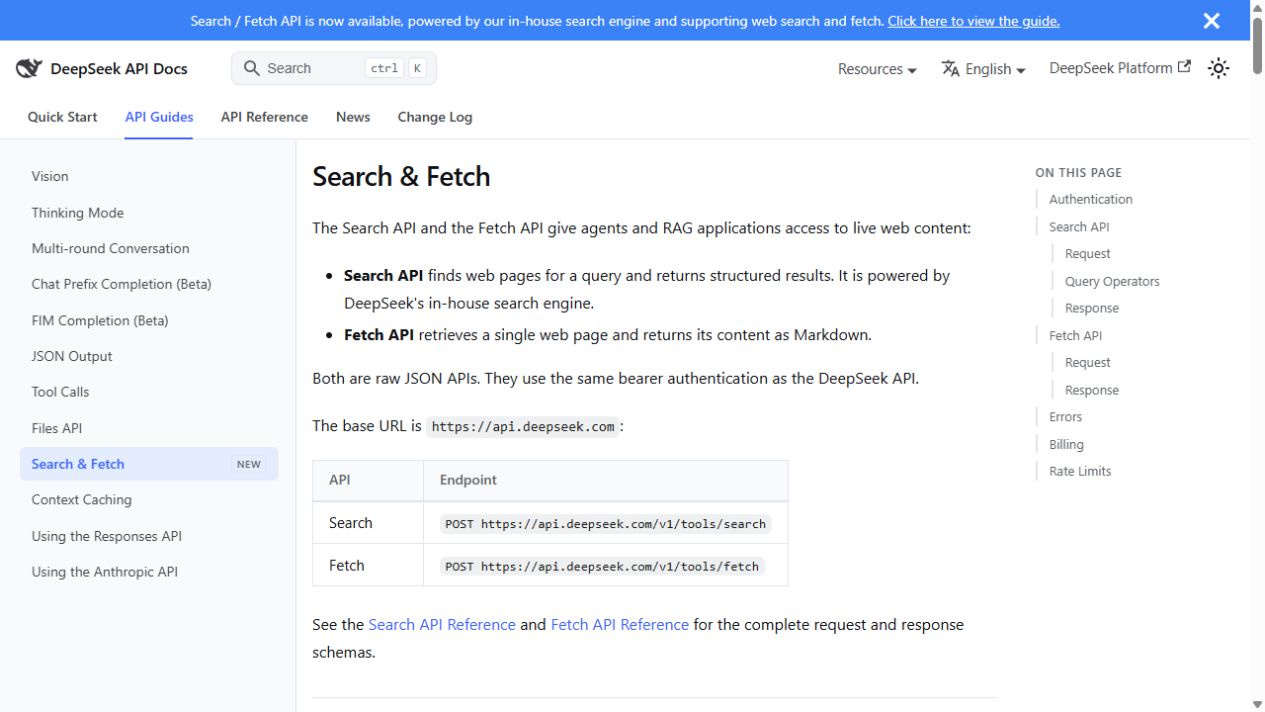This screenshot has height=712, width=1265.
Task: Click the scrollbar up arrow
Action: [x=1257, y=7]
